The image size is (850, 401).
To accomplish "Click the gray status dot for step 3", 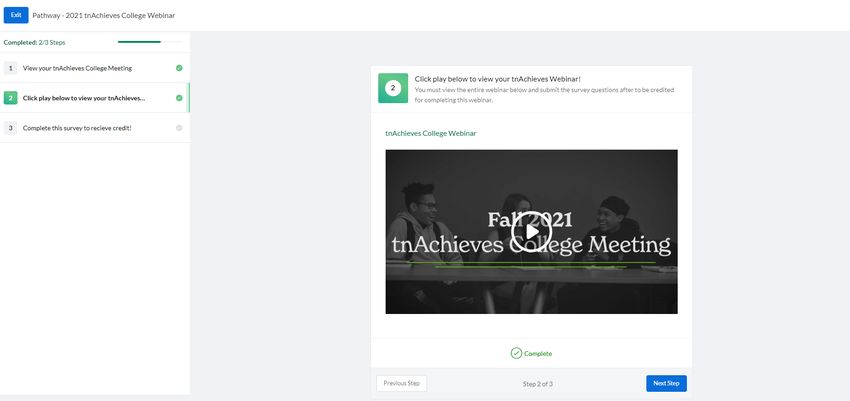I will pos(179,128).
